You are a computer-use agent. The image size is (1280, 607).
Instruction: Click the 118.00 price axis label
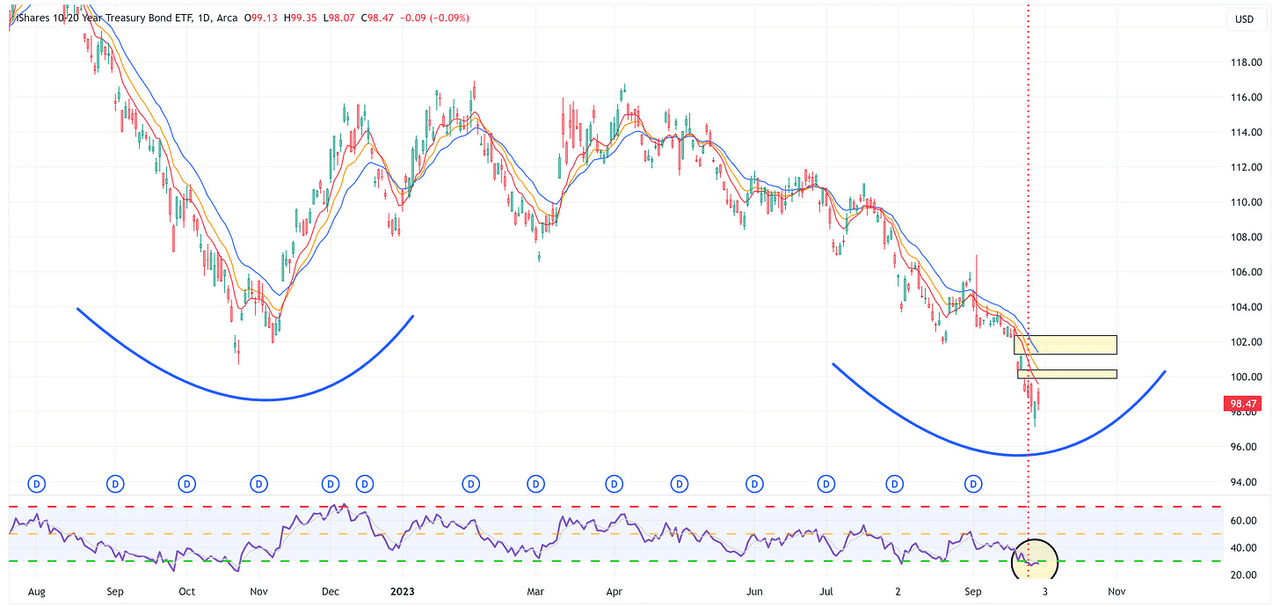point(1244,62)
